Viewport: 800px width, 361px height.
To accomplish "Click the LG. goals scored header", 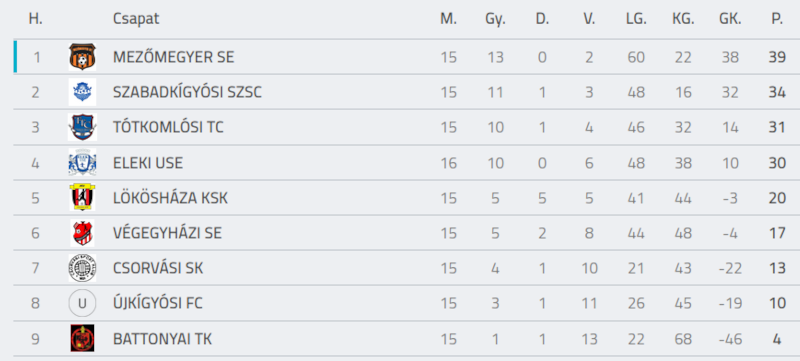I will pyautogui.click(x=636, y=19).
